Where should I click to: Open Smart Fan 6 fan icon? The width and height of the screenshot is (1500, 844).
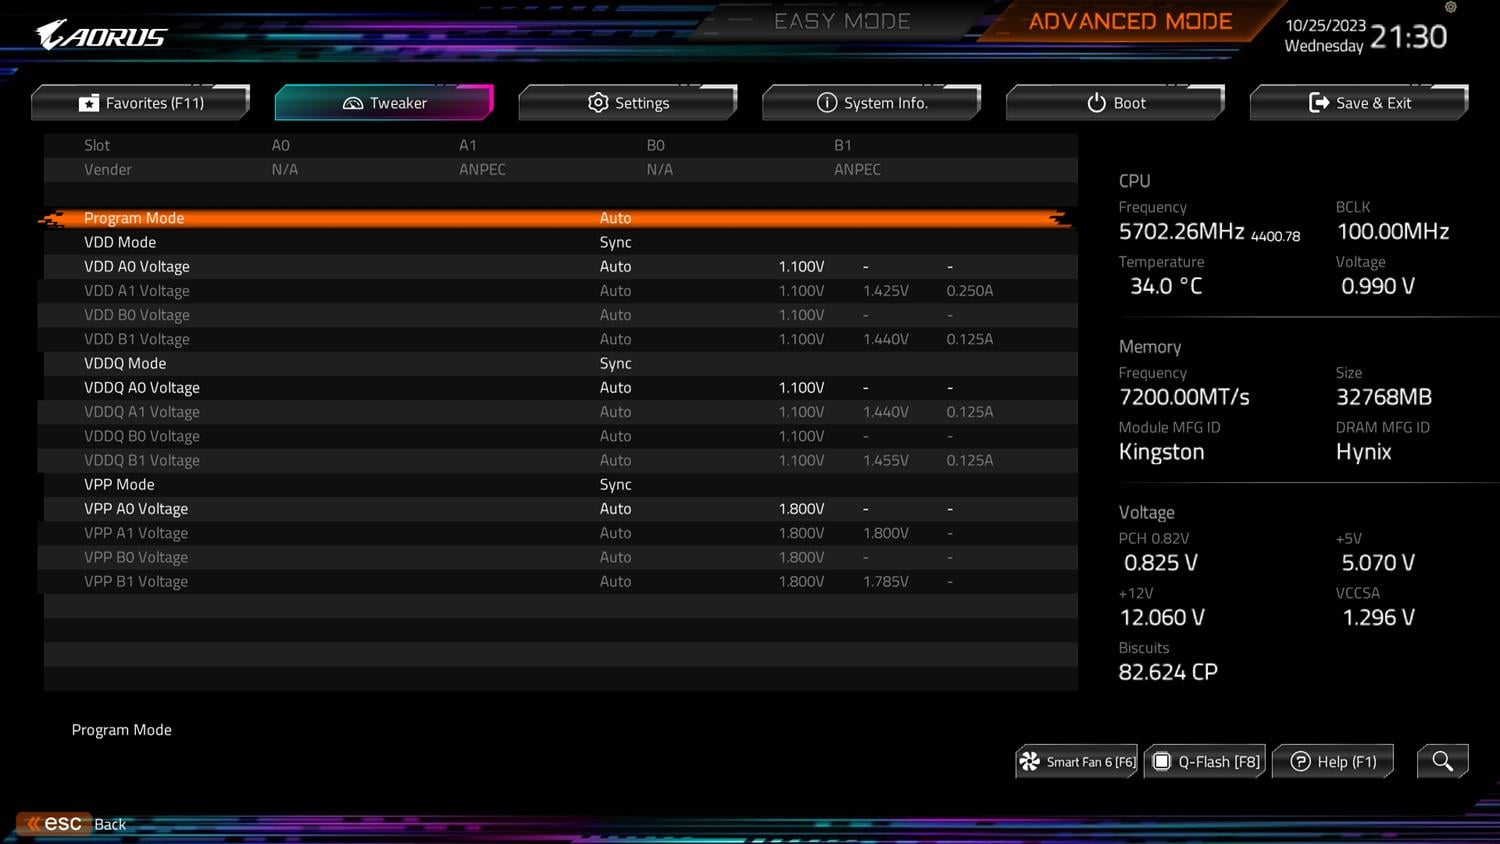click(1029, 762)
